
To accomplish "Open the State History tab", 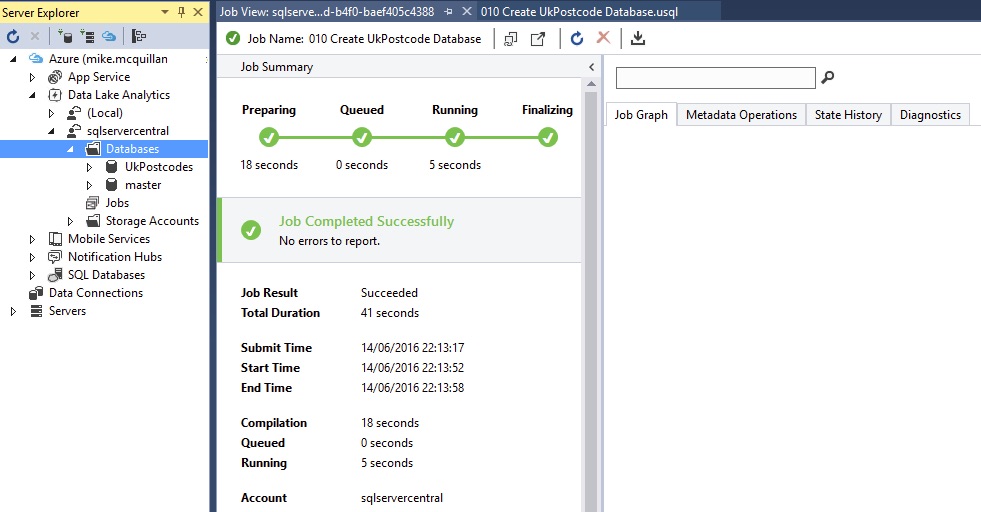I will 848,115.
